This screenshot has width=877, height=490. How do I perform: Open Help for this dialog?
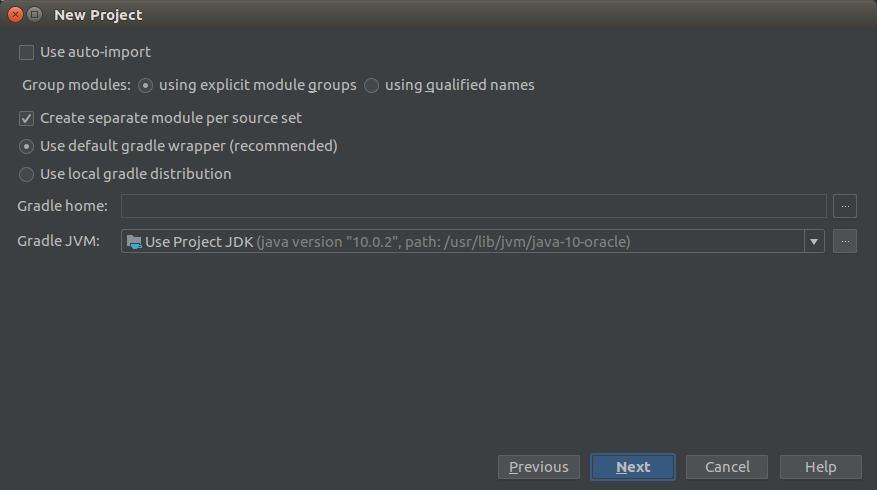pyautogui.click(x=821, y=467)
